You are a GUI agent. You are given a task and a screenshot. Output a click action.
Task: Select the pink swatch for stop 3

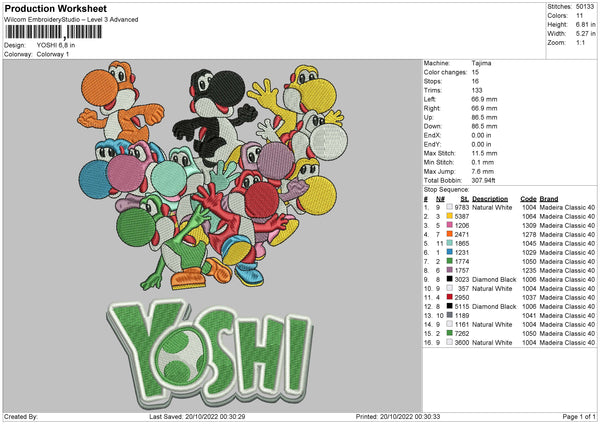450,224
